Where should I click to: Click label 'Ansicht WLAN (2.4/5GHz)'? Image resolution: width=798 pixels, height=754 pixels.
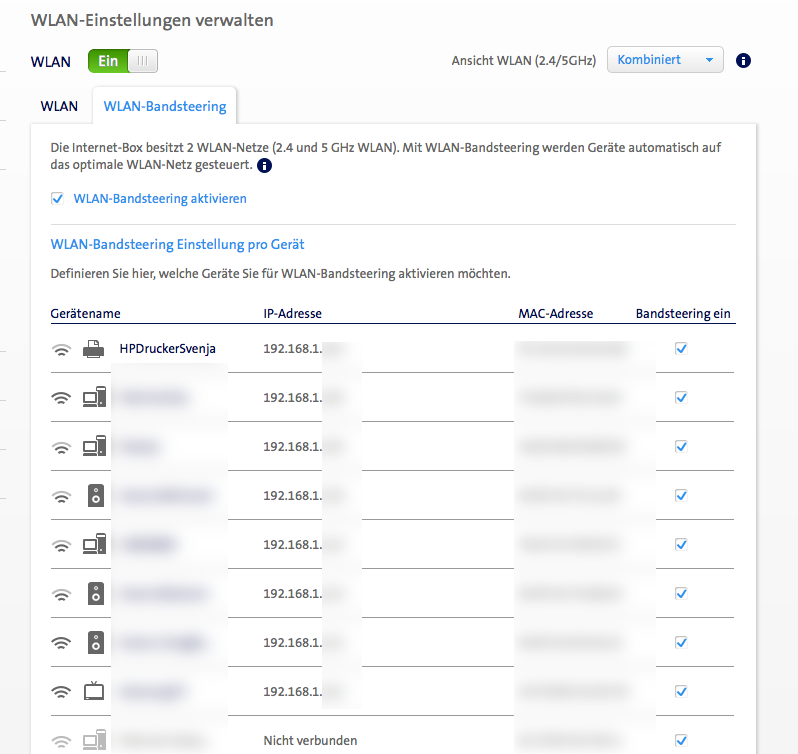tap(524, 61)
